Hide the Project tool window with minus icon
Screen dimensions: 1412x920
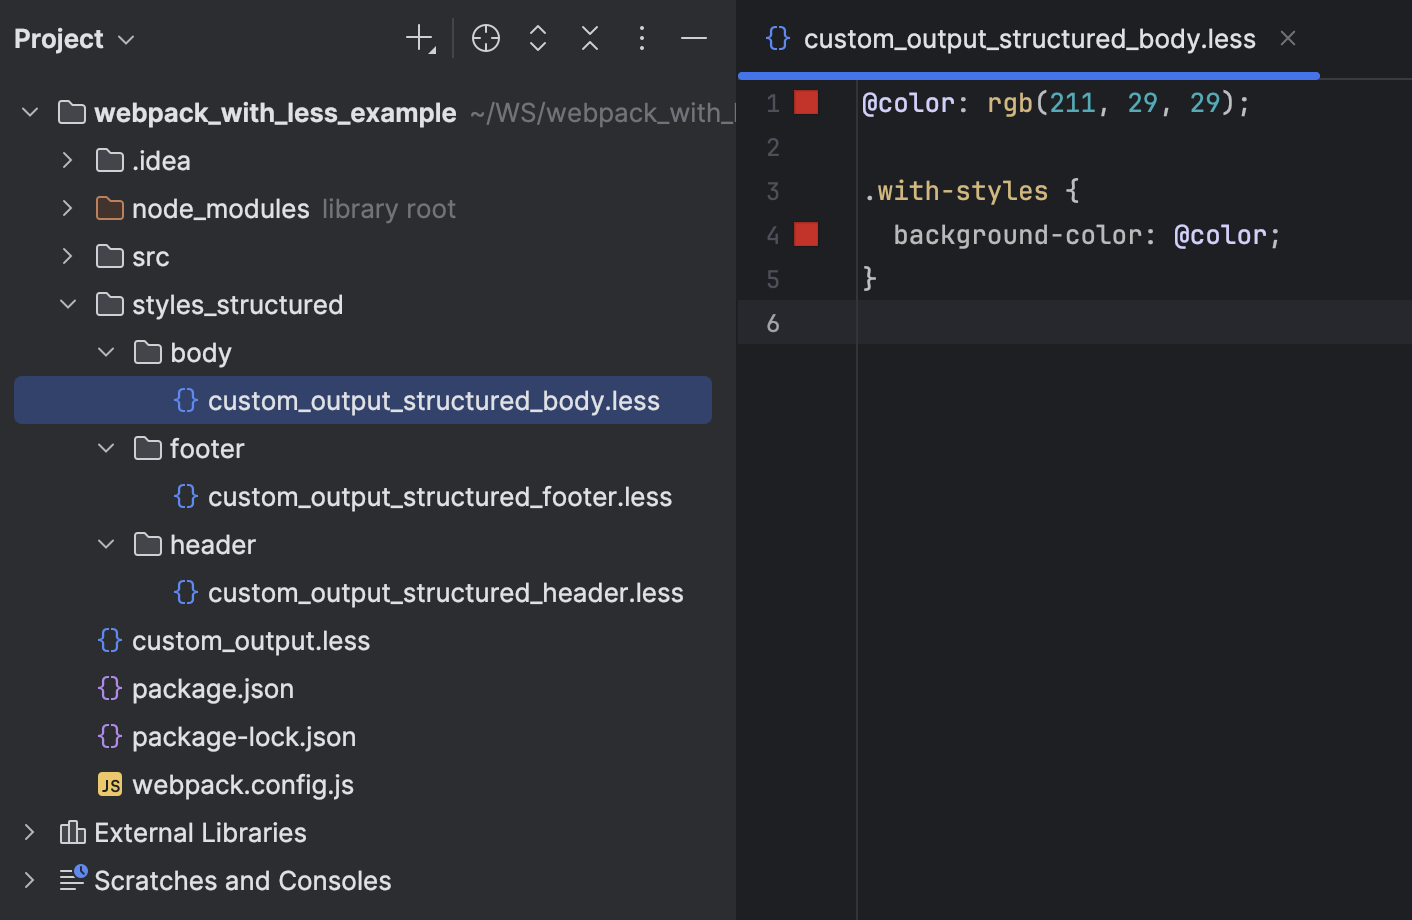[x=694, y=38]
